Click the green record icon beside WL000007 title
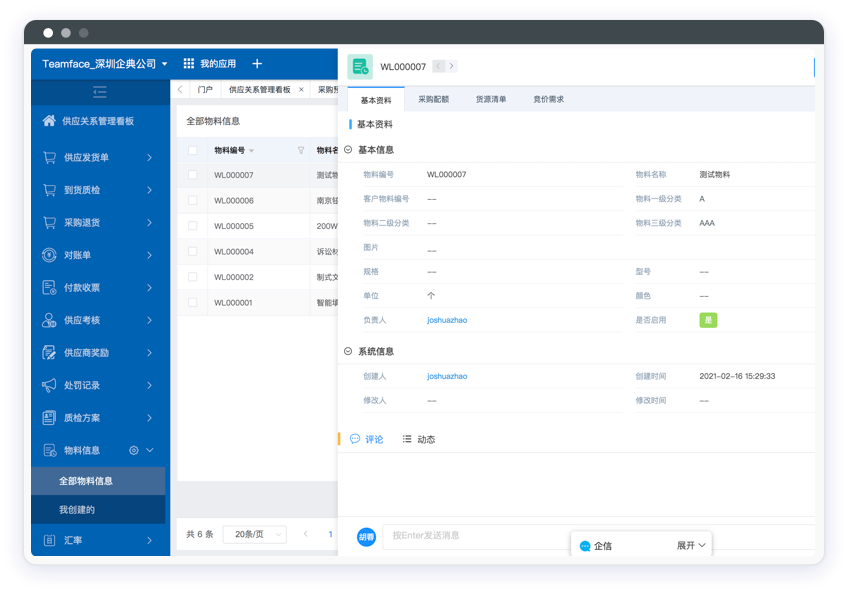Image resolution: width=848 pixels, height=592 pixels. (x=360, y=66)
